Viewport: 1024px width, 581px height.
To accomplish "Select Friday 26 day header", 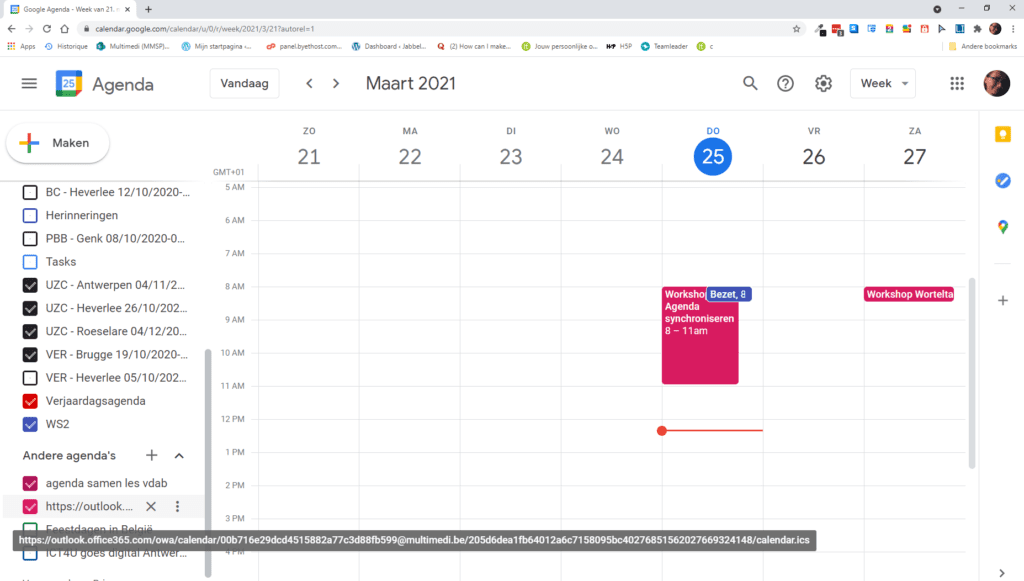I will (814, 157).
